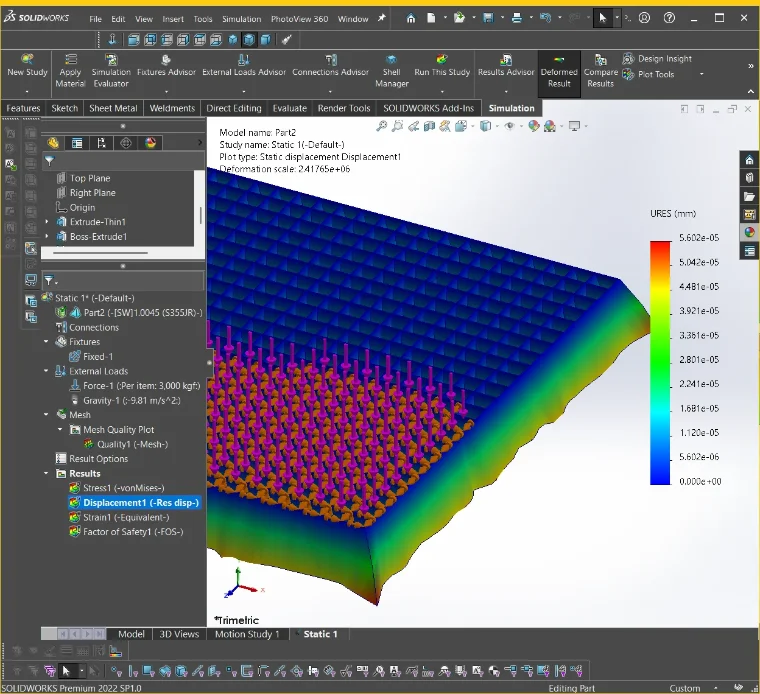760x694 pixels.
Task: Collapse the External Loads folder
Action: tap(47, 371)
